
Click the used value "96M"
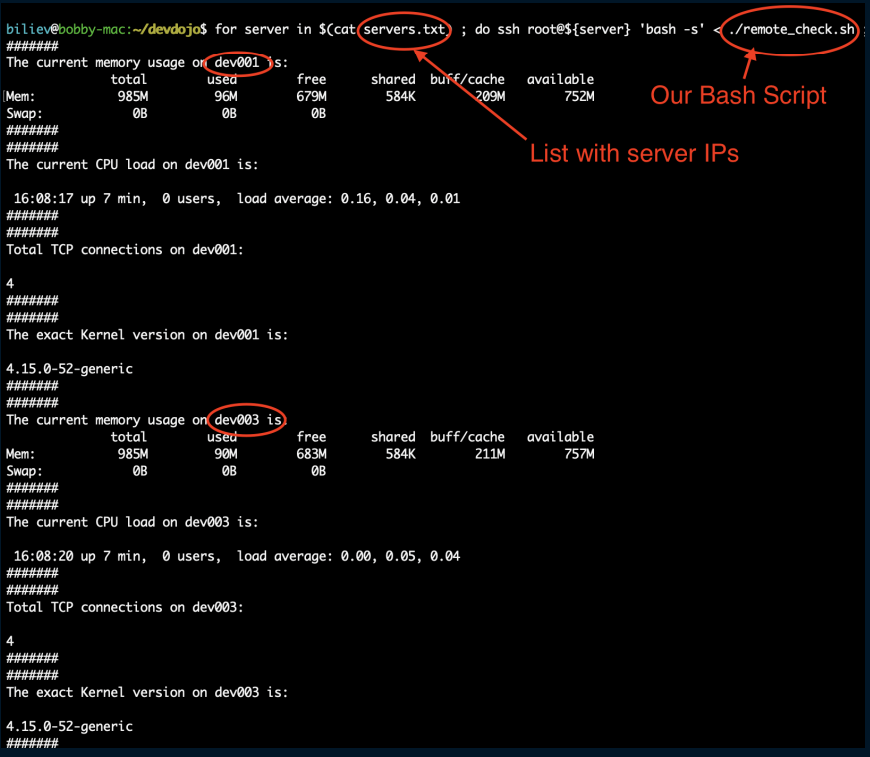pos(226,97)
